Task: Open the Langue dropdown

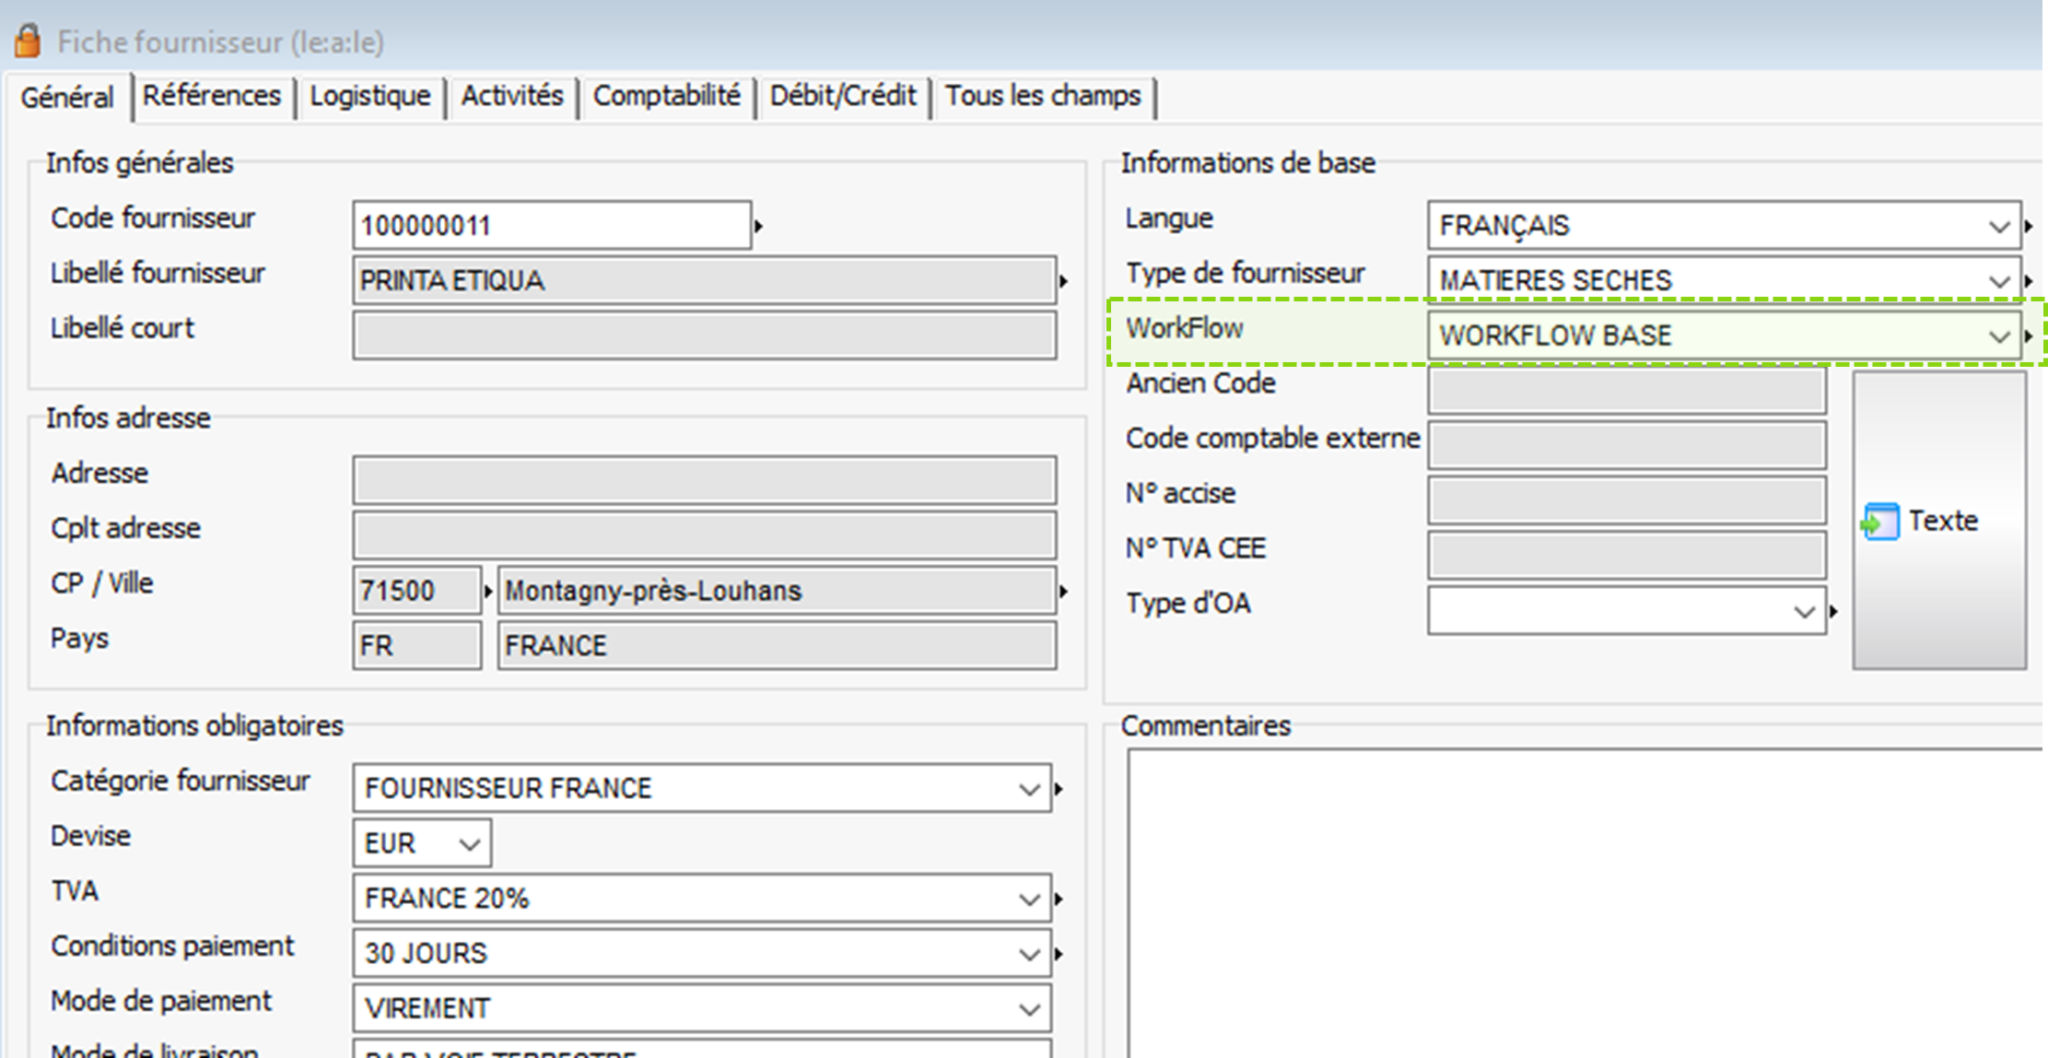Action: (x=1999, y=226)
